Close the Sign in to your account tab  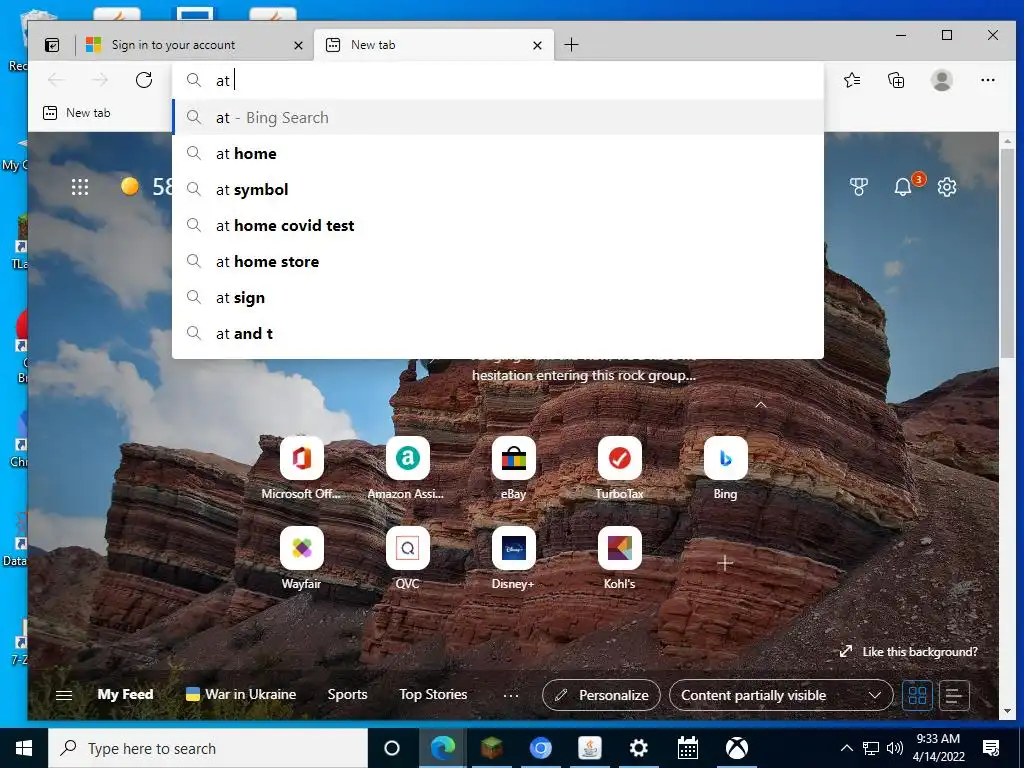pyautogui.click(x=298, y=45)
